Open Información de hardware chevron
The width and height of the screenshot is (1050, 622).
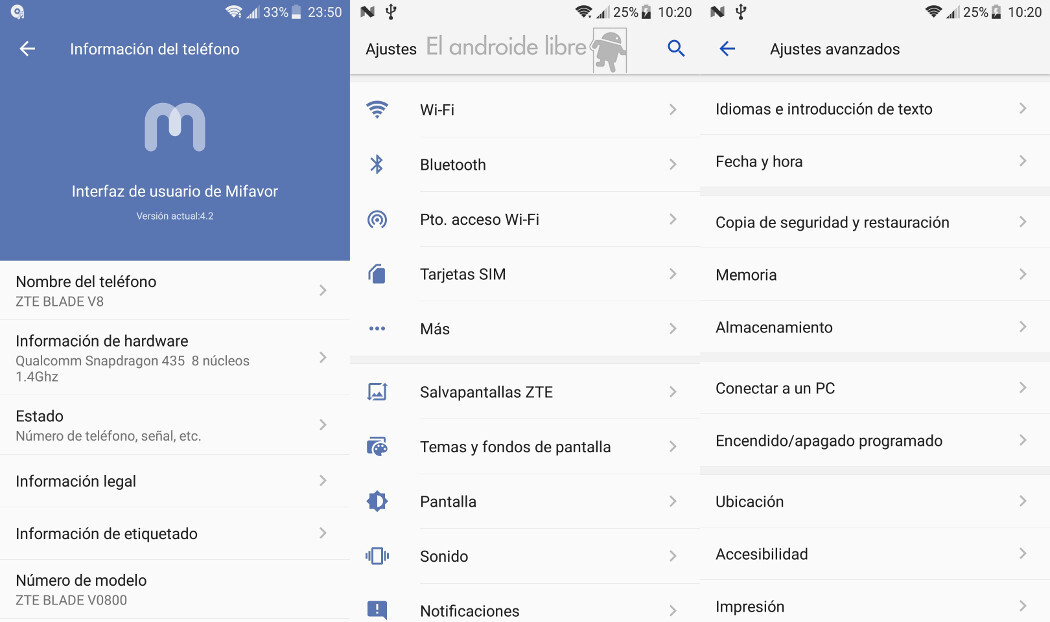point(323,358)
